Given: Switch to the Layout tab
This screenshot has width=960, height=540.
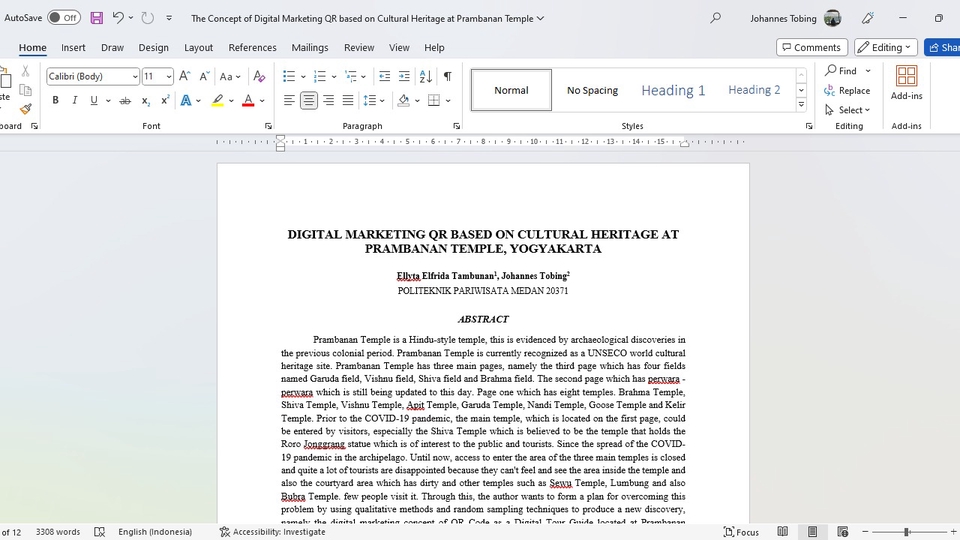Looking at the screenshot, I should point(198,47).
